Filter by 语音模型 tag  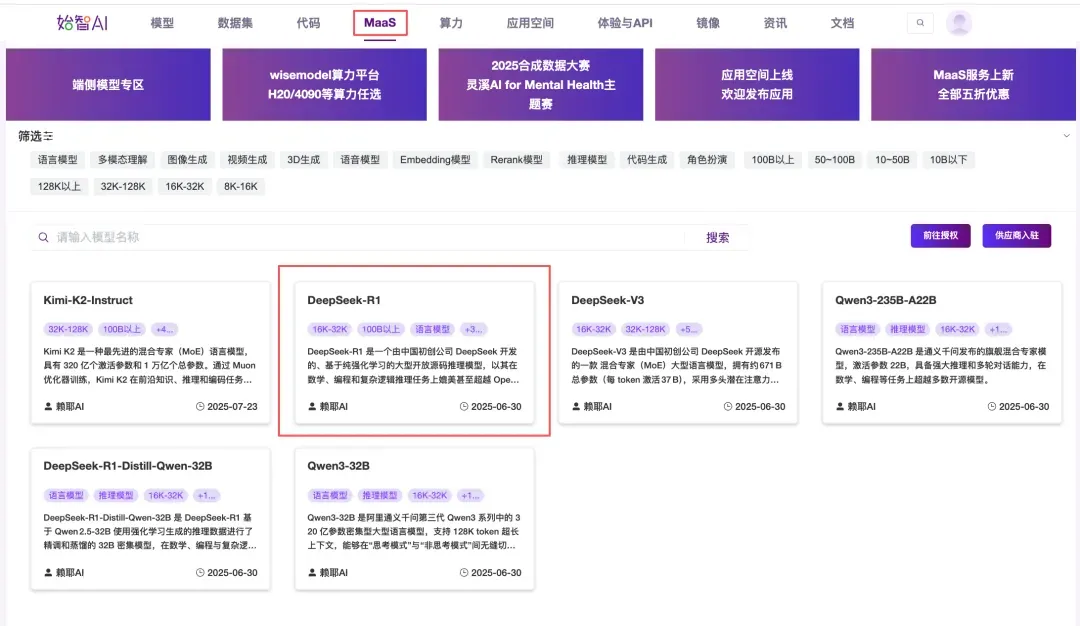(x=360, y=160)
